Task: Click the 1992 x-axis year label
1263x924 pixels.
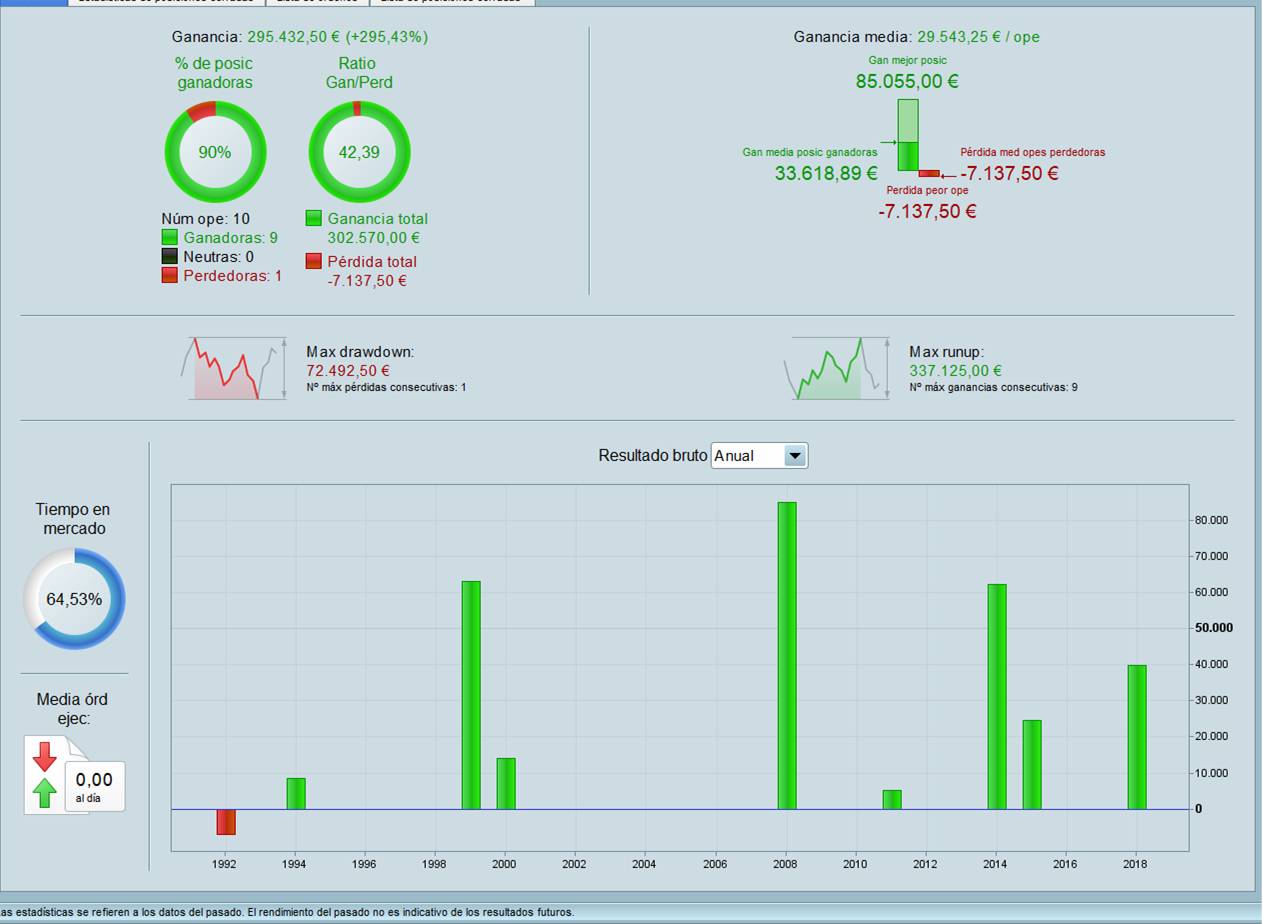Action: [x=225, y=864]
